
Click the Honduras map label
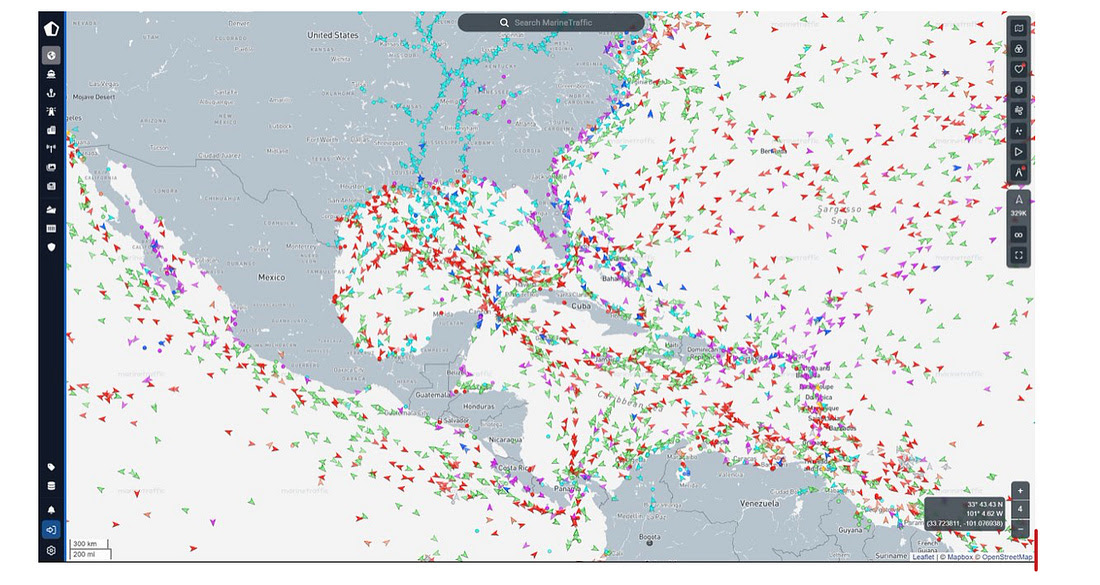(x=479, y=406)
